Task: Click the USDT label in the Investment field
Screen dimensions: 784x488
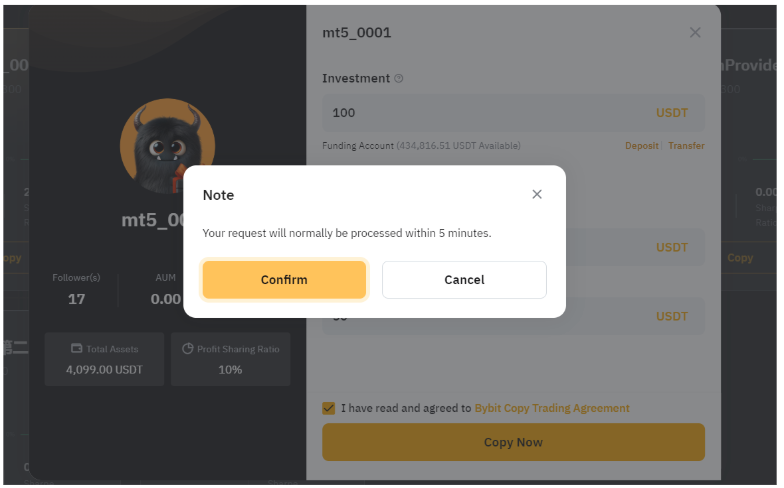Action: click(x=672, y=113)
